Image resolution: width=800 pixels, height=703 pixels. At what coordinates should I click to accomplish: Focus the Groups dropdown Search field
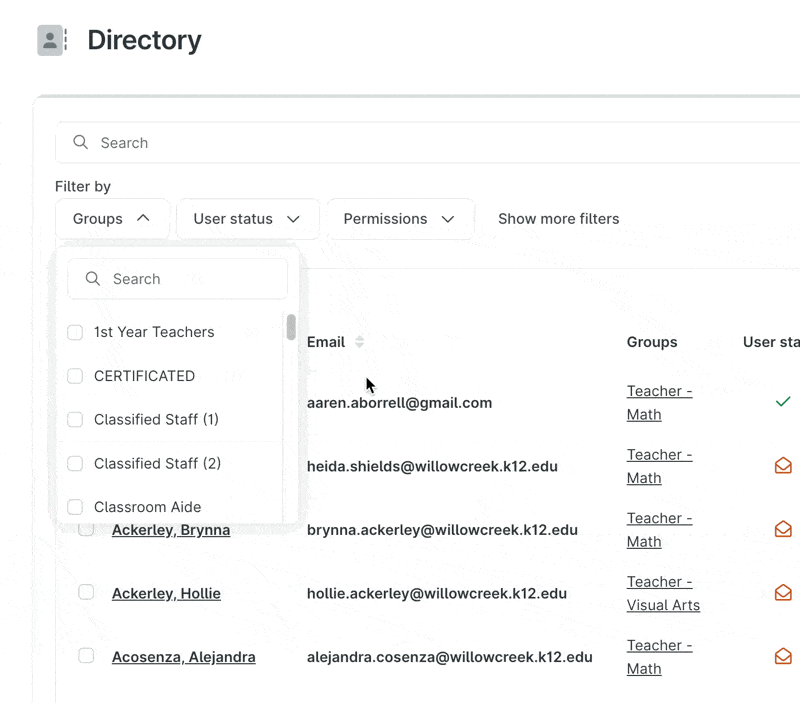click(178, 279)
